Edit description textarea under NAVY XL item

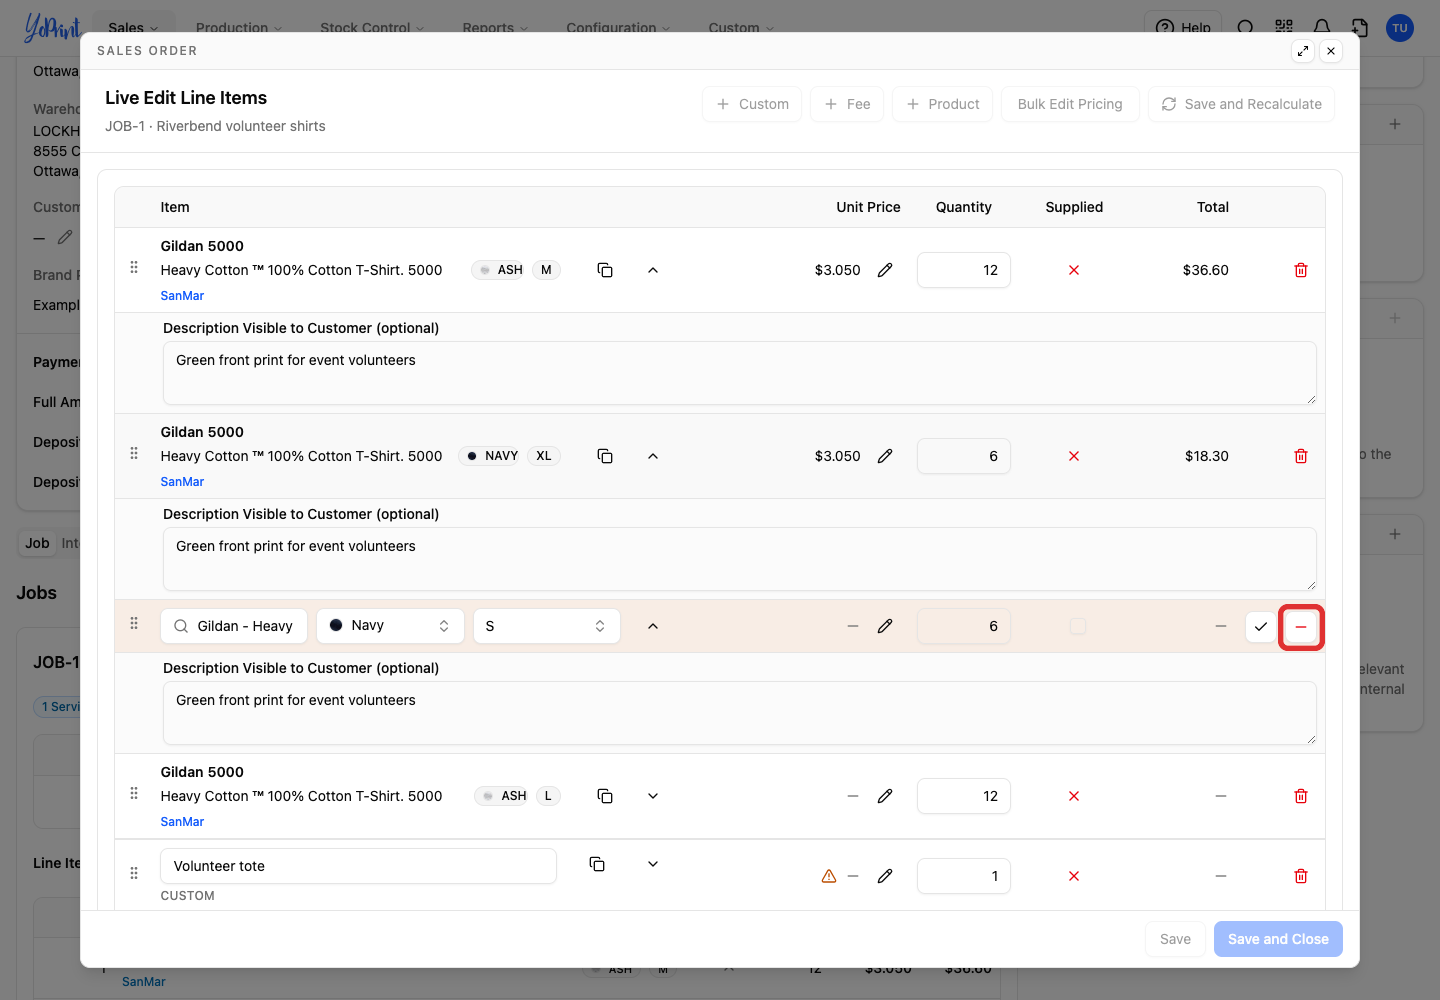coord(740,559)
